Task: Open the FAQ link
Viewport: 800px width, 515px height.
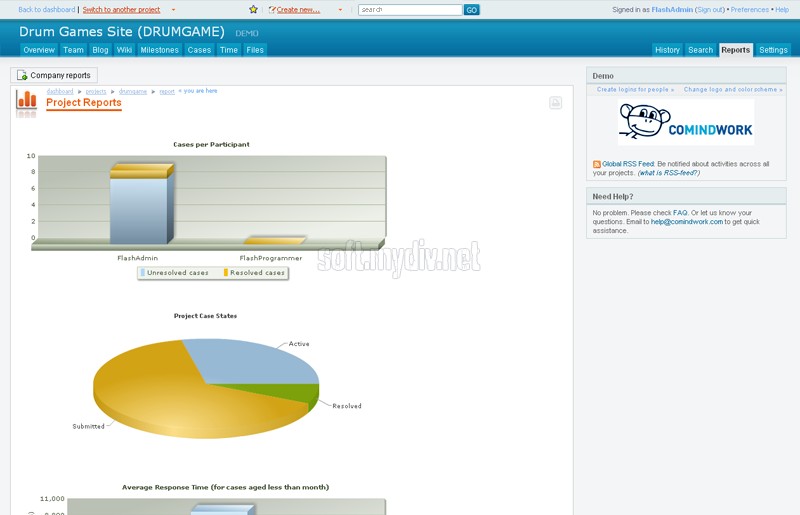Action: 680,213
